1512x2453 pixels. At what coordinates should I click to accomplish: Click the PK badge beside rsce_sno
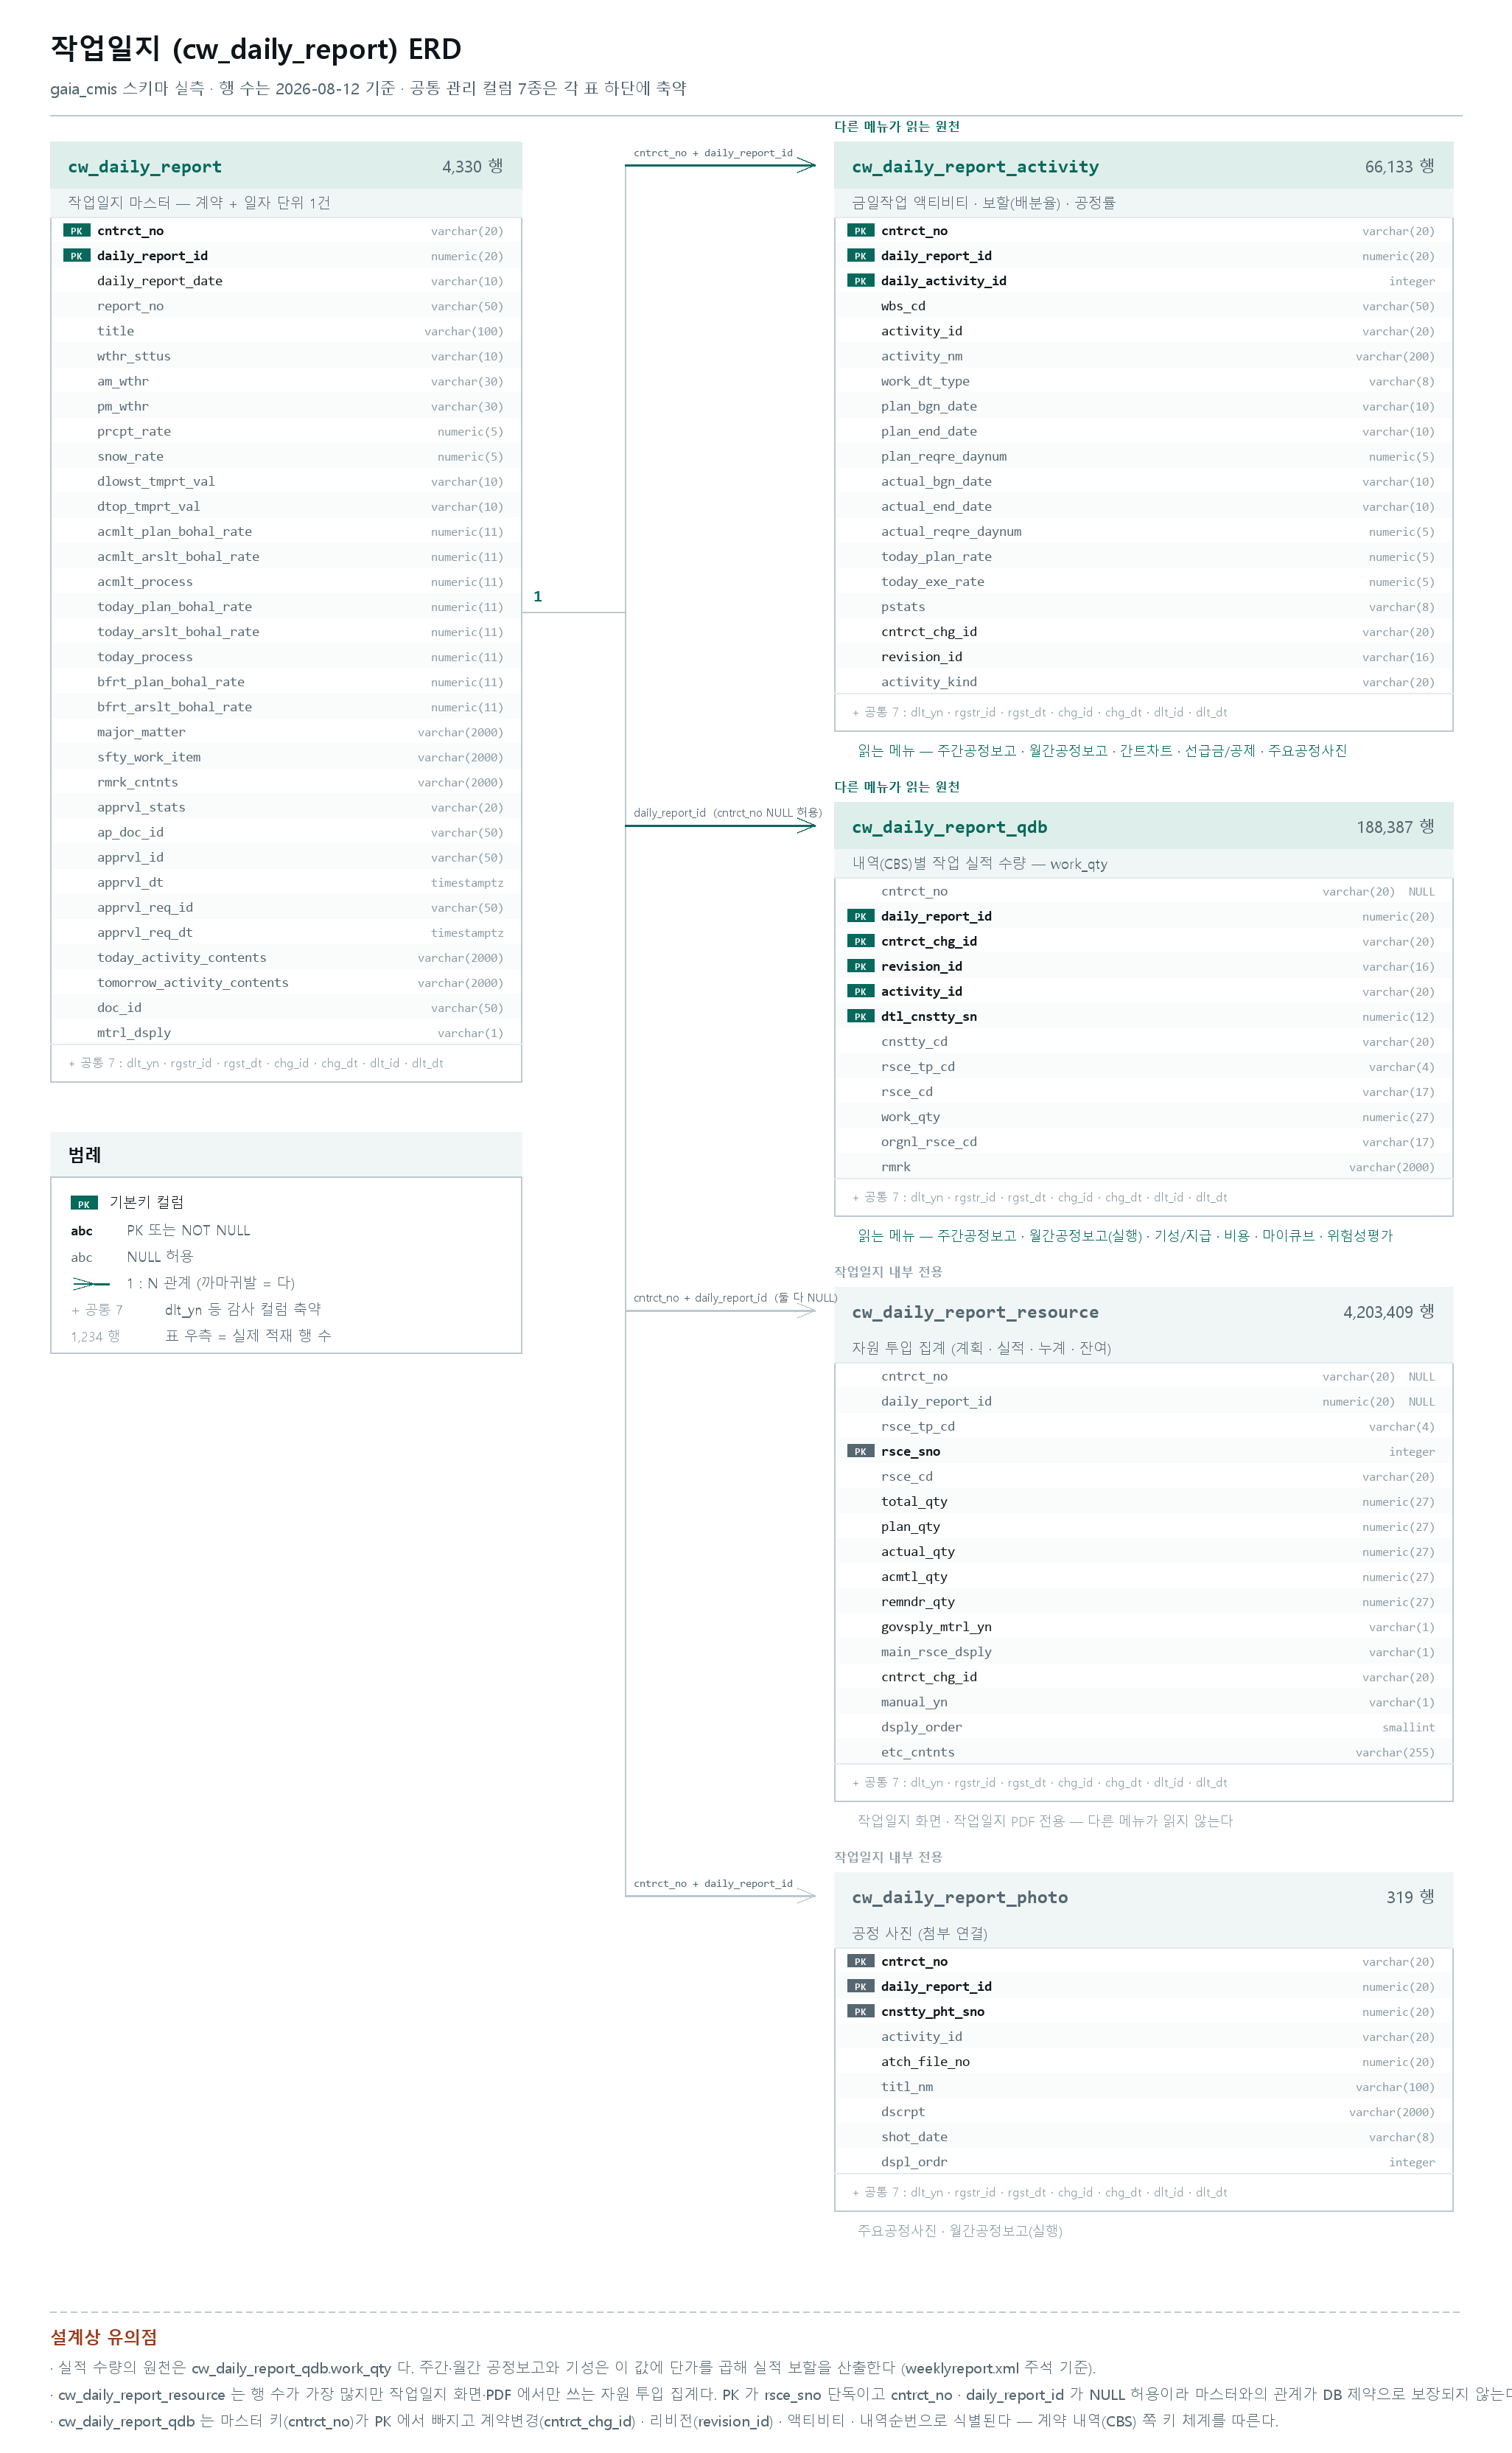point(860,1451)
